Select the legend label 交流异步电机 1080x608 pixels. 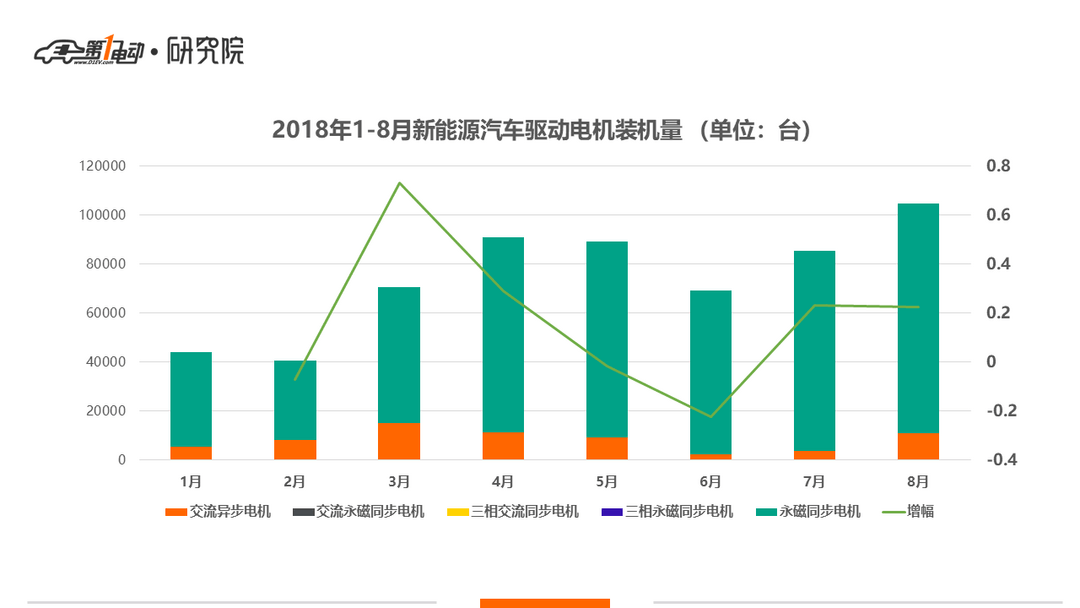[230, 512]
